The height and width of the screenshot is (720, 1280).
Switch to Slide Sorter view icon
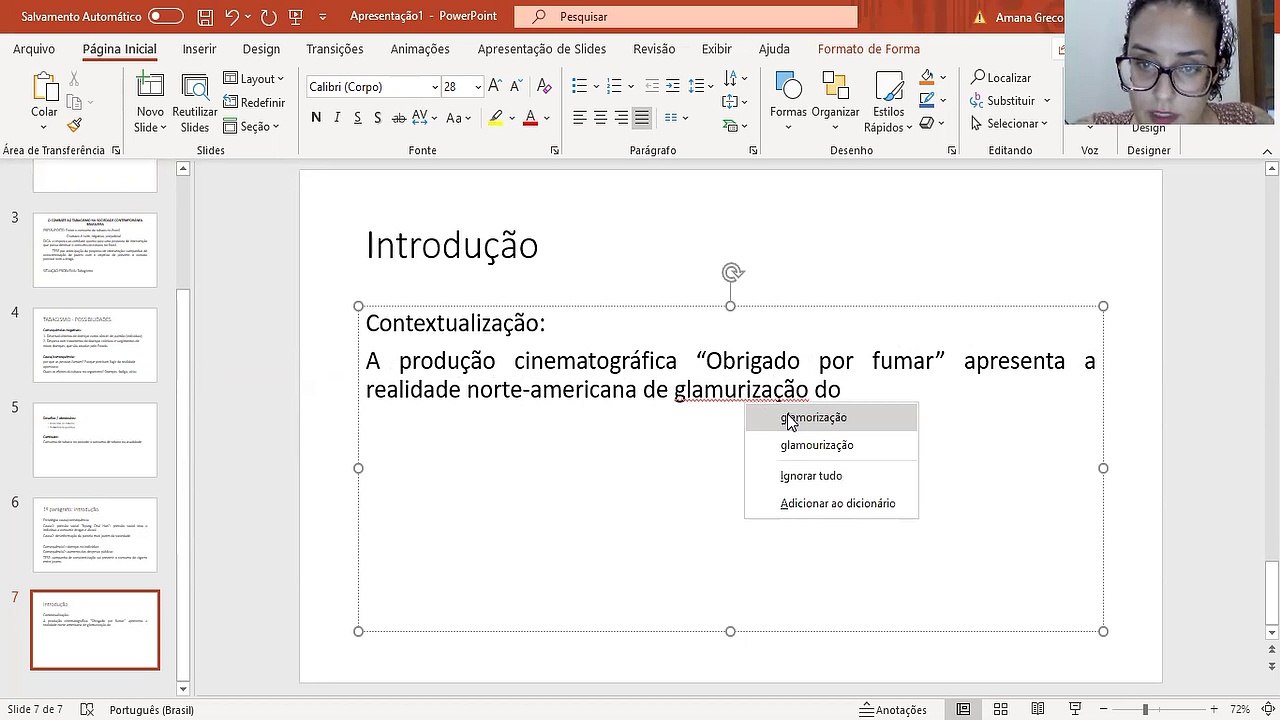(1000, 709)
